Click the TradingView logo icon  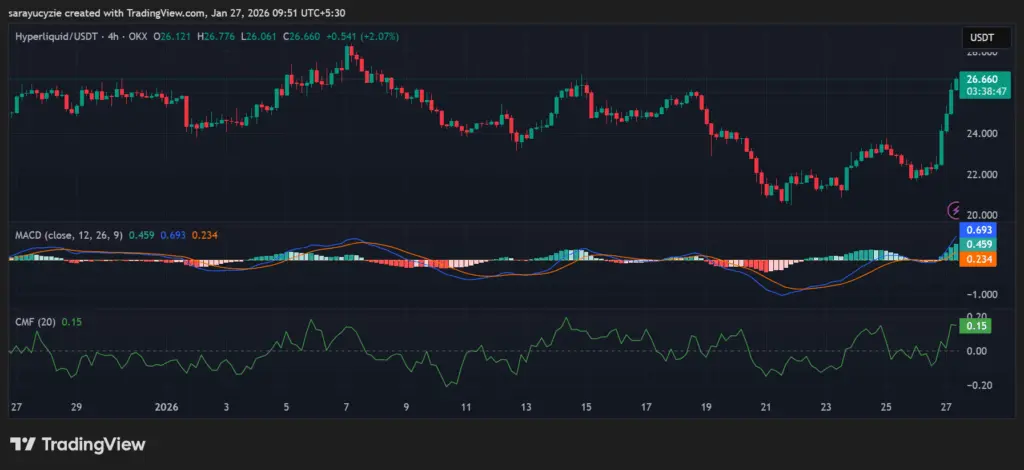point(24,444)
